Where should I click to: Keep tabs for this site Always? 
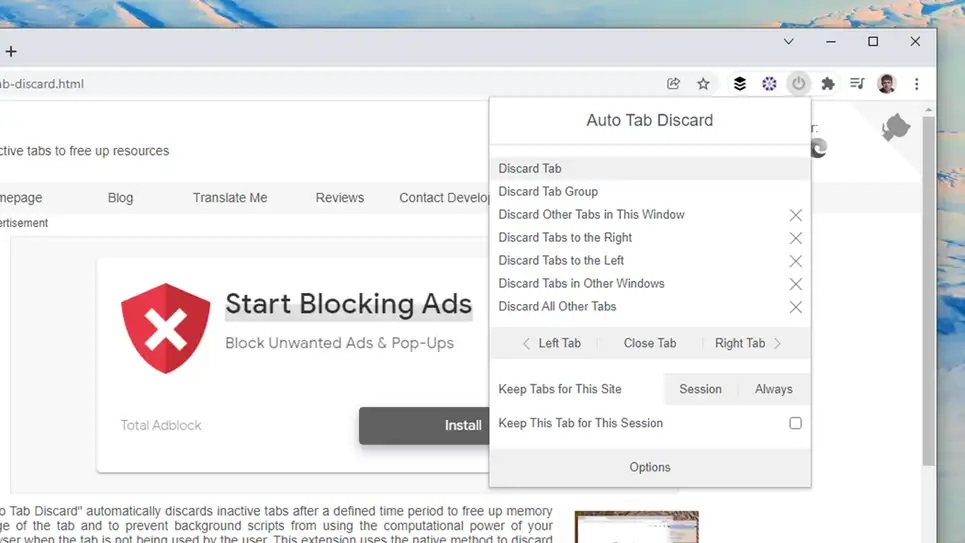774,389
